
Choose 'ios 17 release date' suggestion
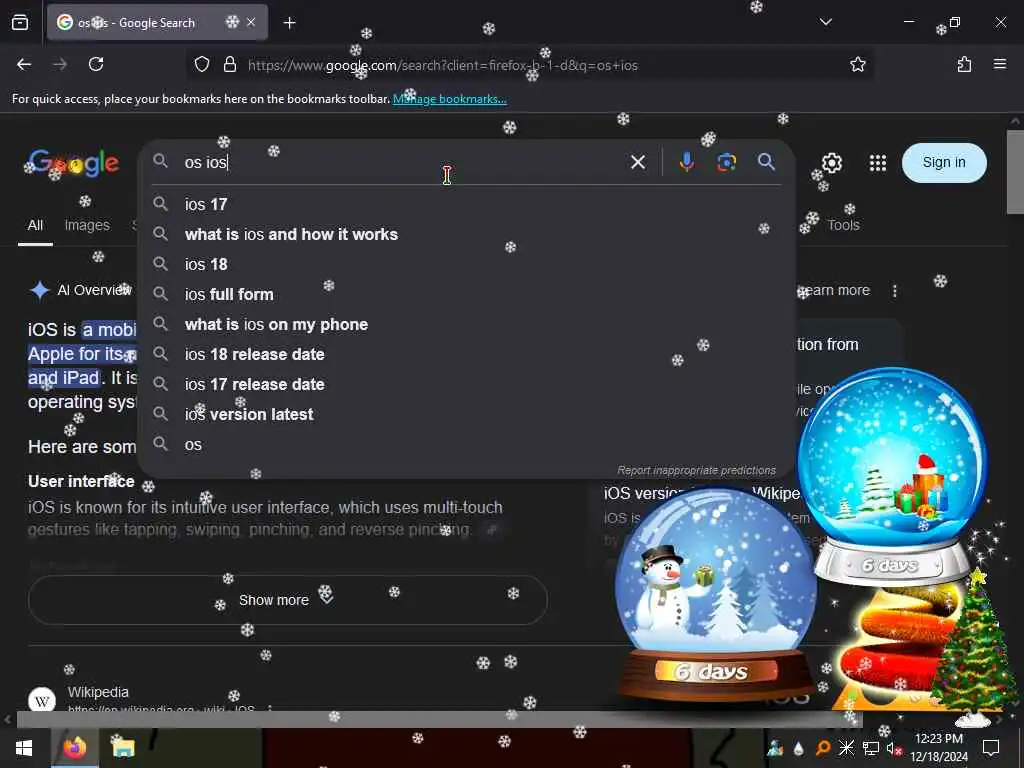pos(466,385)
